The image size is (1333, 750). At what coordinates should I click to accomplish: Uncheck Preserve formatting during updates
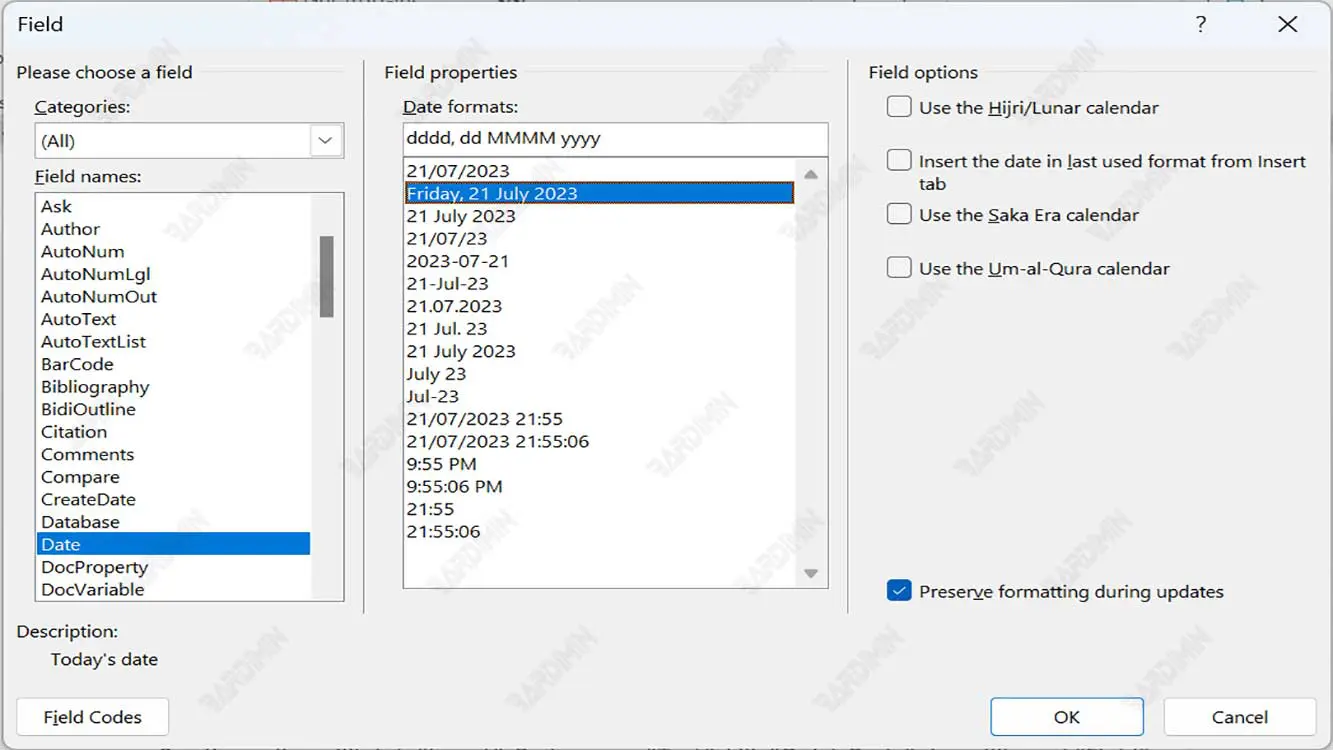point(899,590)
